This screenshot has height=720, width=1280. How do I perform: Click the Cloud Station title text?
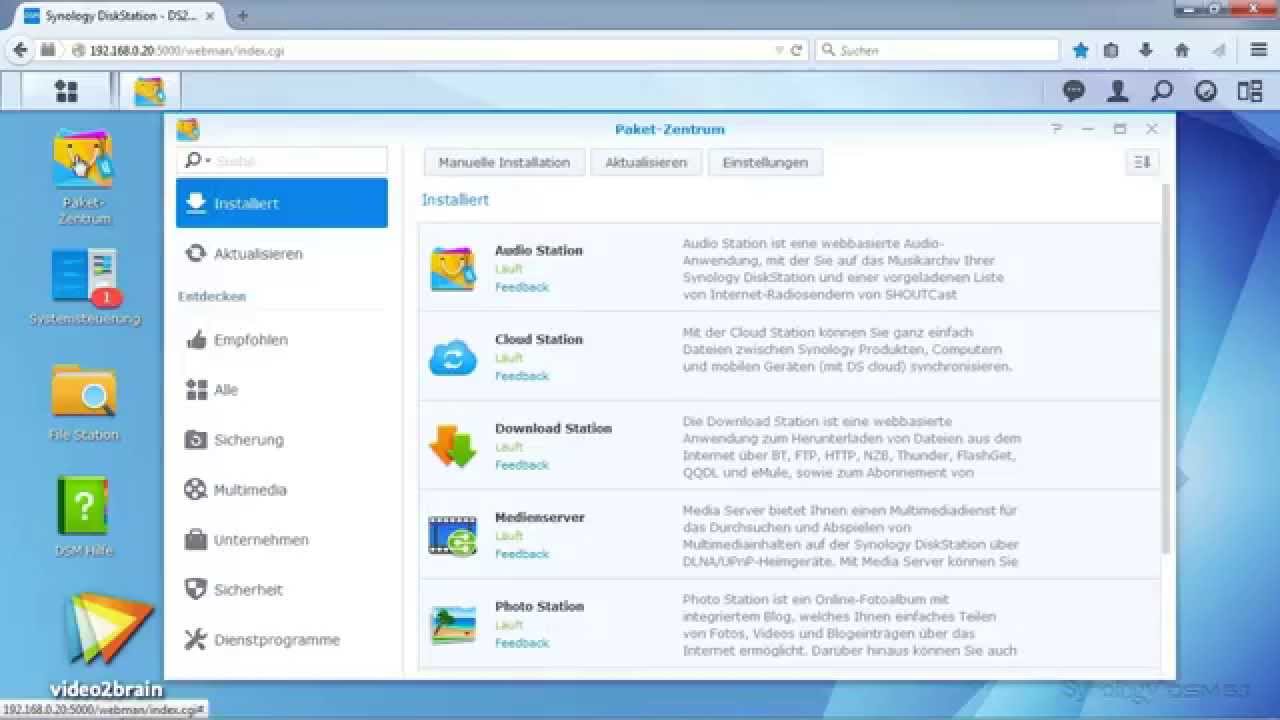[x=539, y=340]
